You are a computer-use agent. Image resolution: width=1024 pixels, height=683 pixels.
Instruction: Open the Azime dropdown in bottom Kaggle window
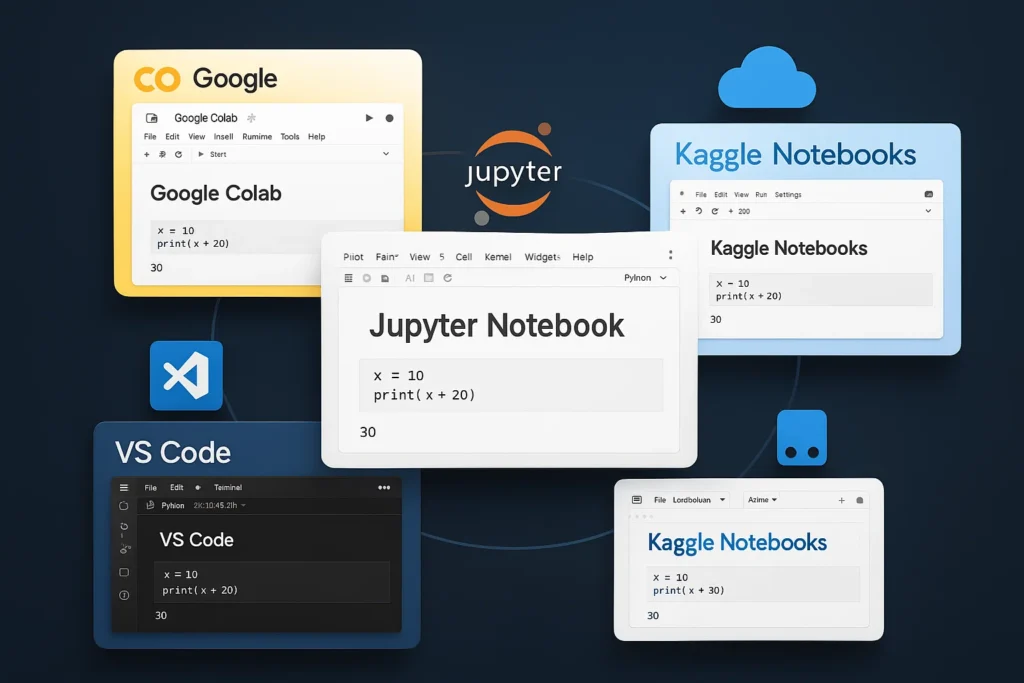(762, 500)
